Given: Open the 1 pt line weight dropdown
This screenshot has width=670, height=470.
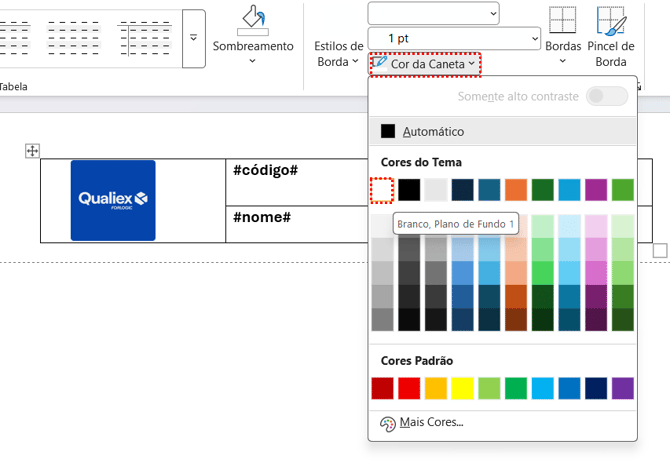Looking at the screenshot, I should (x=453, y=38).
